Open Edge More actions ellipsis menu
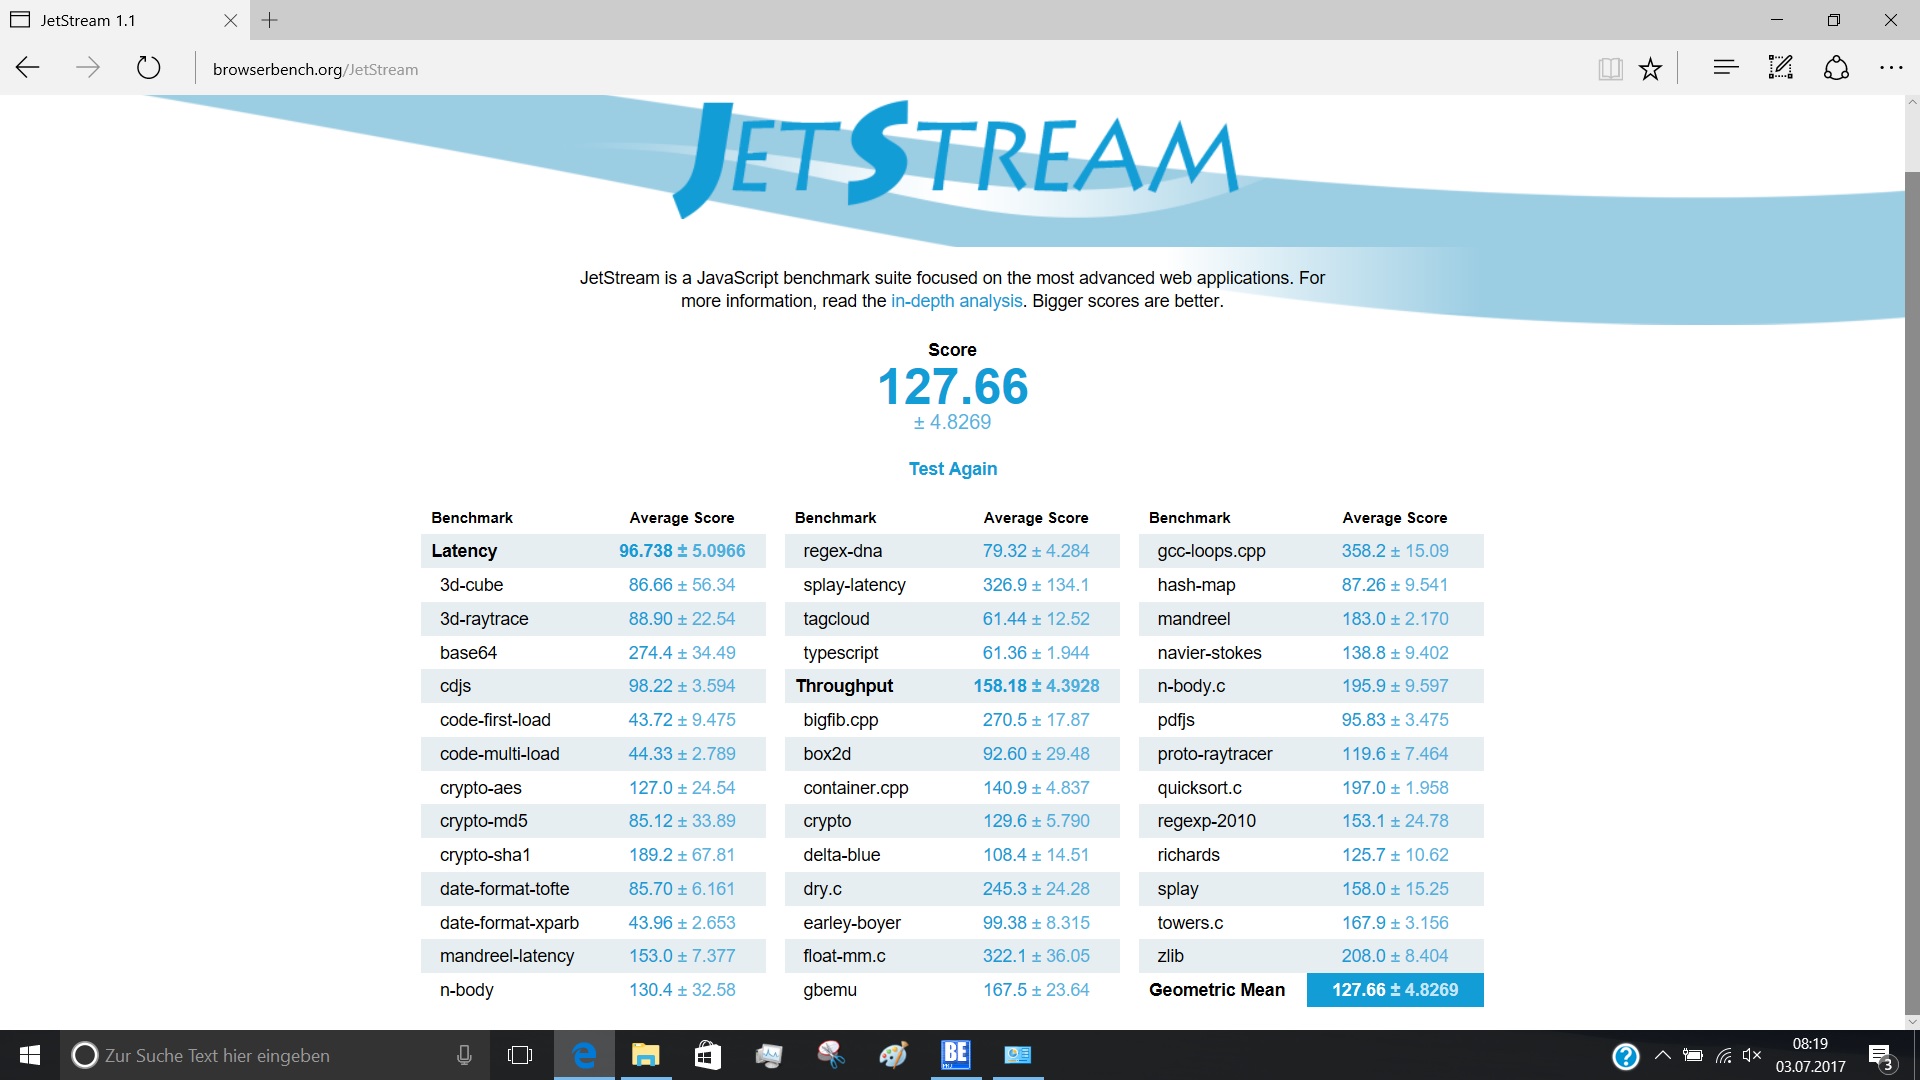This screenshot has height=1080, width=1920. click(x=1891, y=68)
